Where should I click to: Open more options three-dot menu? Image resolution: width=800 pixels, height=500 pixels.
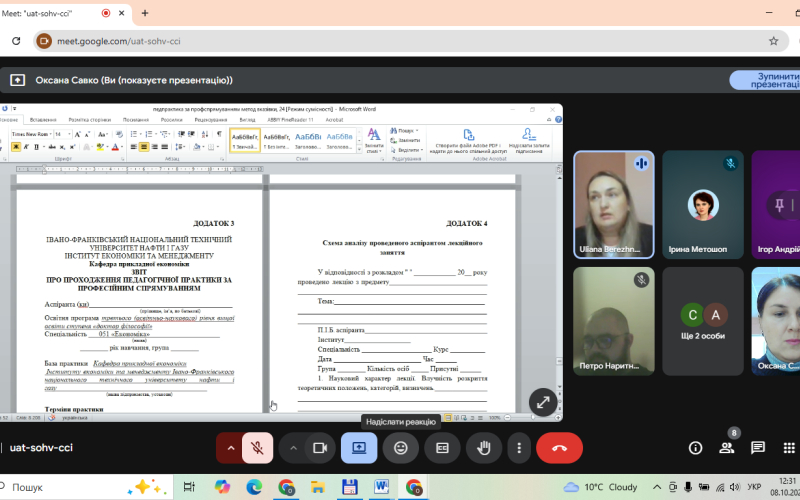pyautogui.click(x=519, y=448)
